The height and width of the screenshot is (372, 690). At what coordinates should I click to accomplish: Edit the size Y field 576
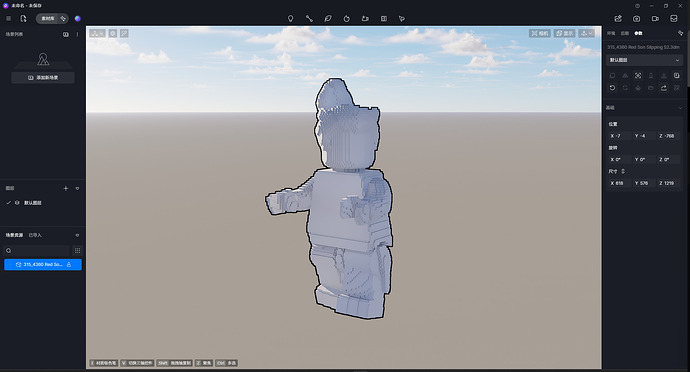[x=643, y=183]
